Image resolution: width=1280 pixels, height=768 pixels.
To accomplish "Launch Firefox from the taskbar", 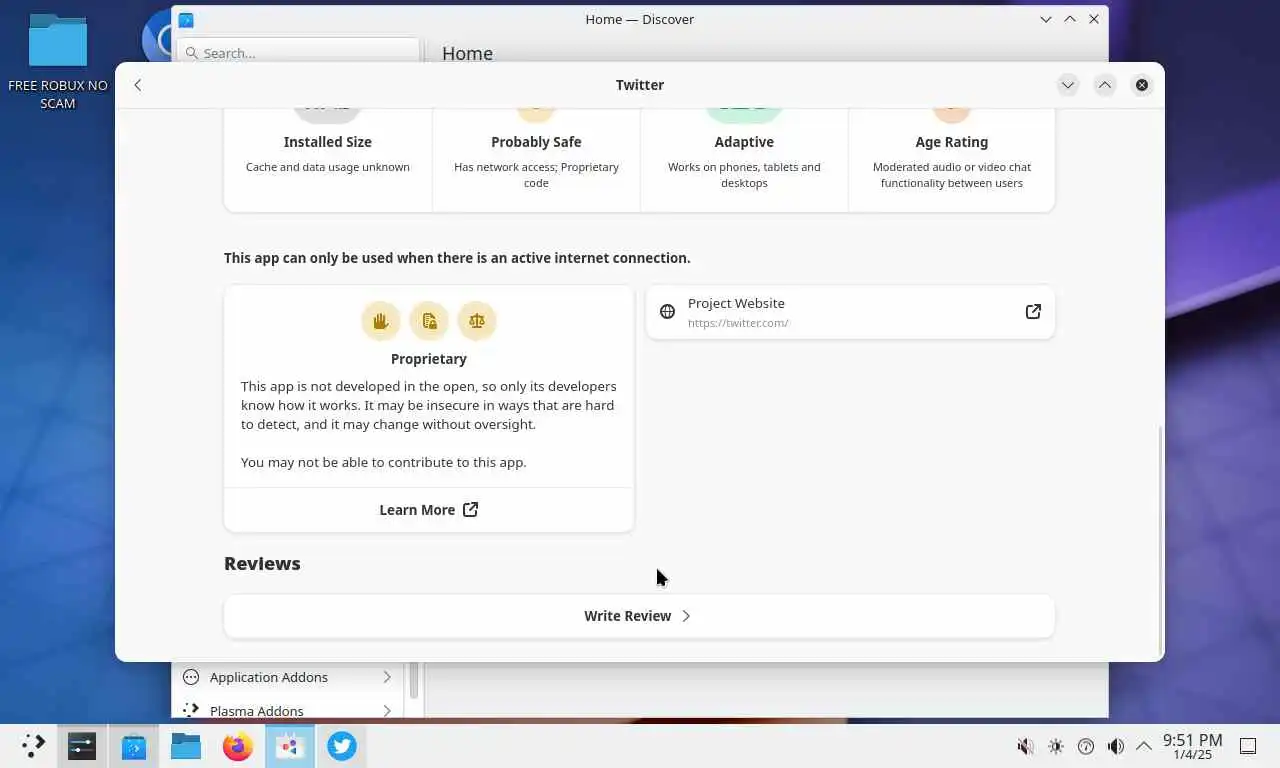I will (x=238, y=746).
